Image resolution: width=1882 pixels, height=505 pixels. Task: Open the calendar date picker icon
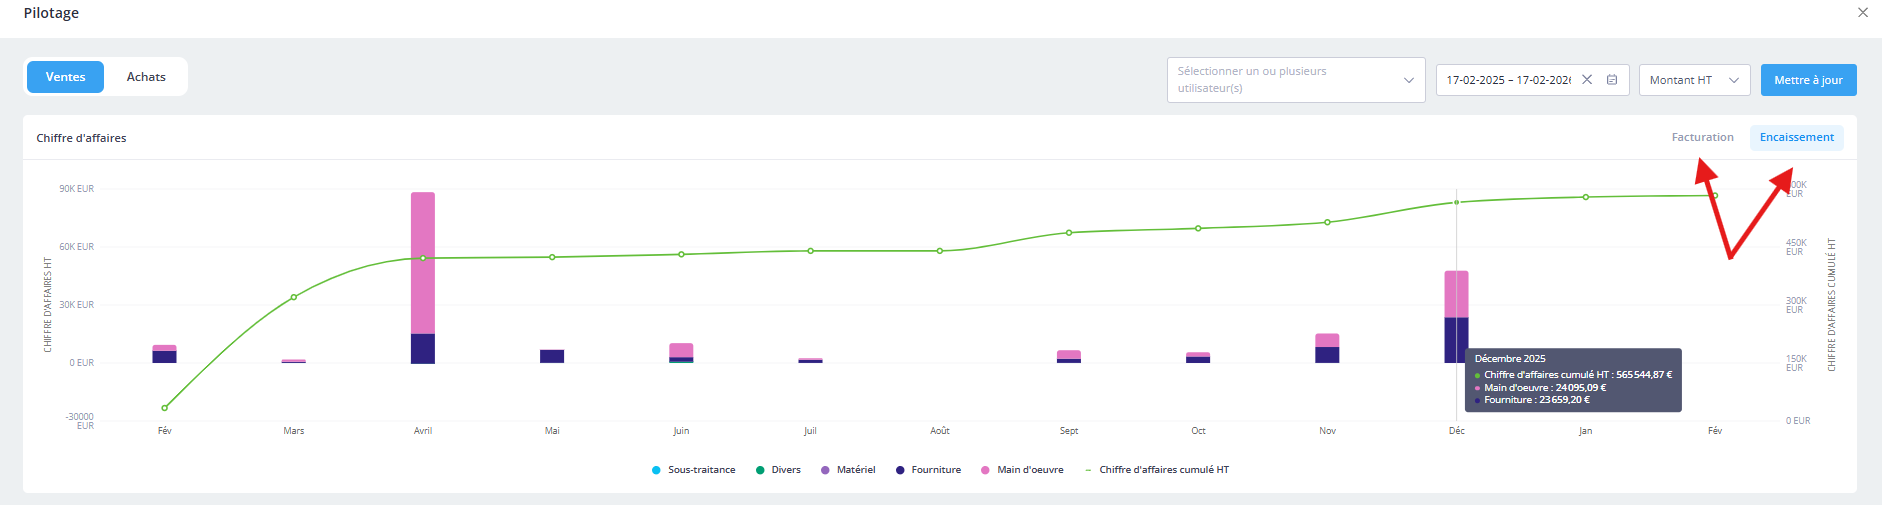click(x=1612, y=80)
